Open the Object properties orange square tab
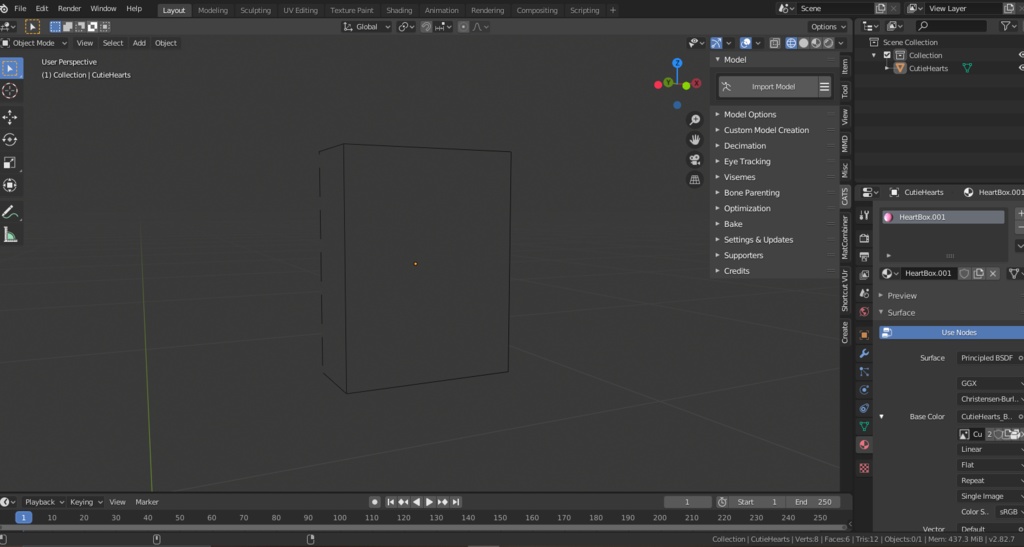This screenshot has width=1024, height=547. tap(864, 335)
